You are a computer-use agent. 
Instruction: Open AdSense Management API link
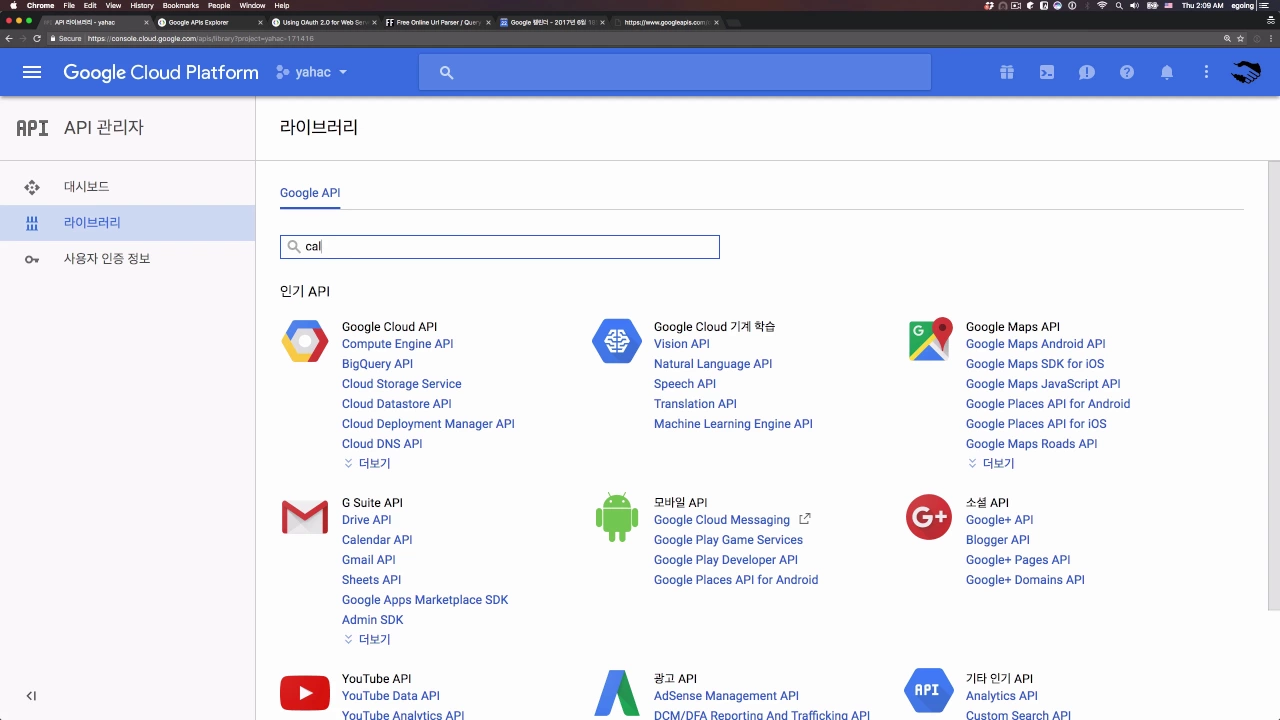pyautogui.click(x=726, y=696)
